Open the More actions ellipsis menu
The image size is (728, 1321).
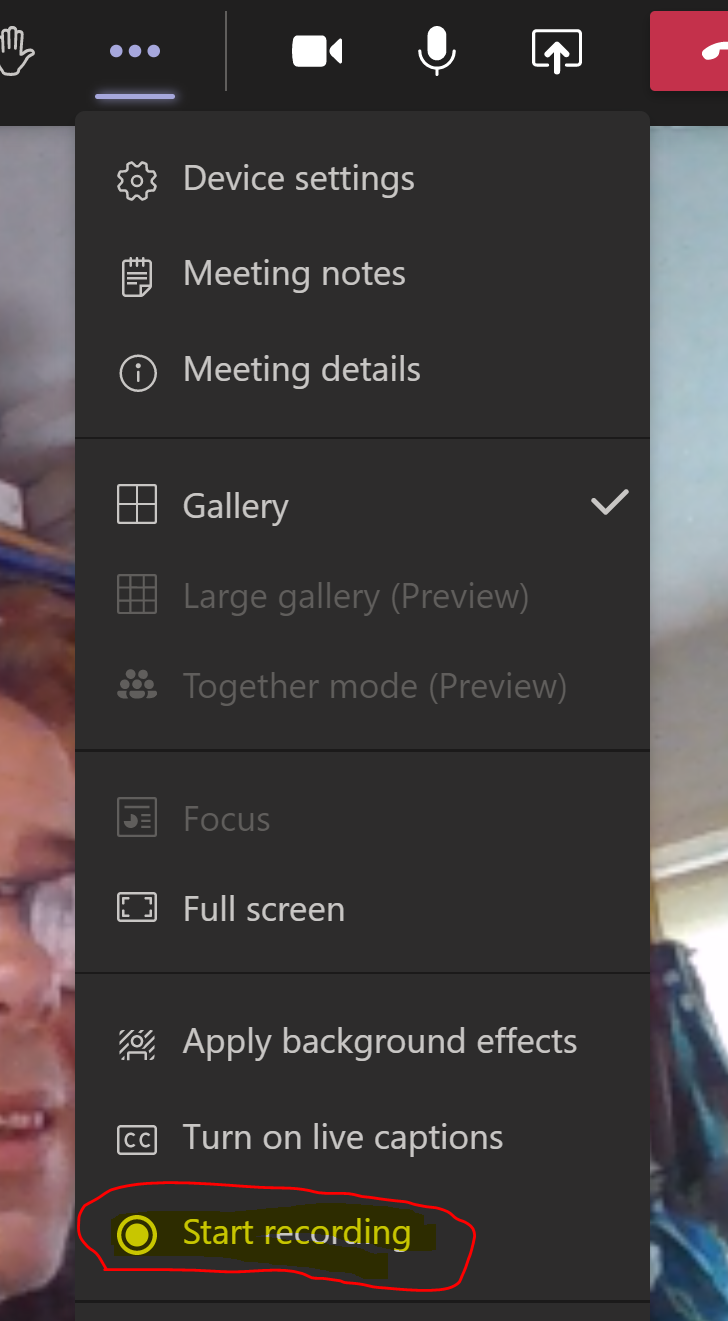point(135,51)
